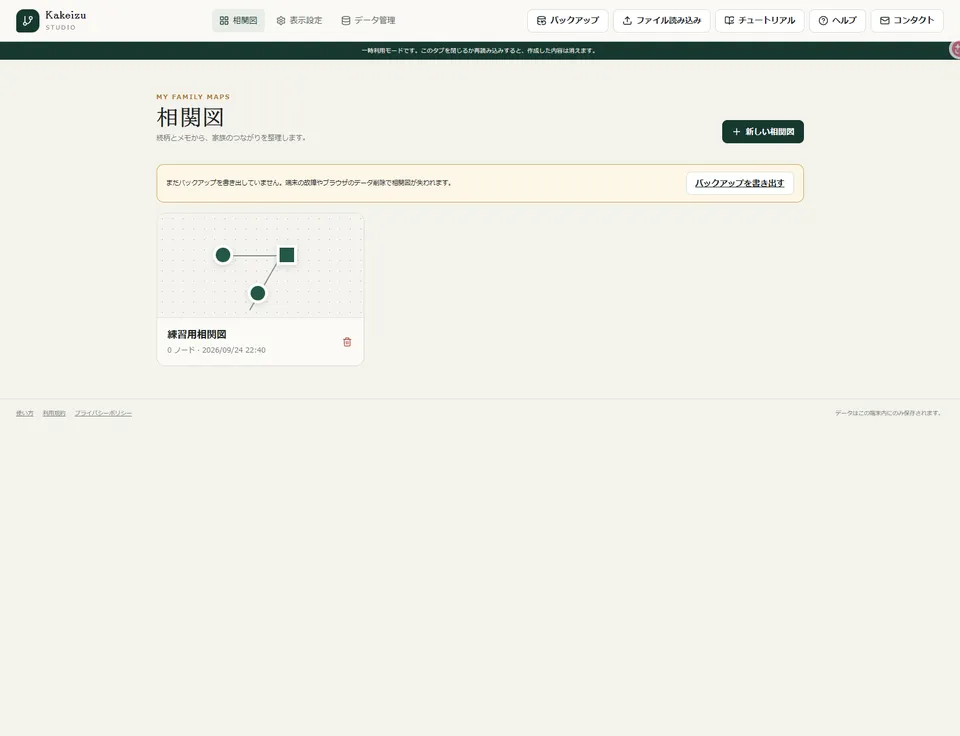This screenshot has height=736, width=960.
Task: Click the large 相関図 page heading
Action: click(190, 117)
